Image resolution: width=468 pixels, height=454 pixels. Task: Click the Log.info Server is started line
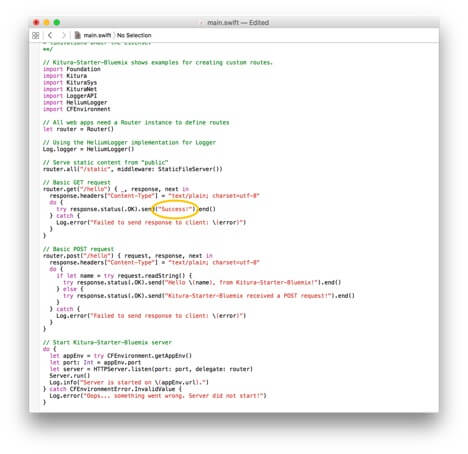tap(129, 382)
